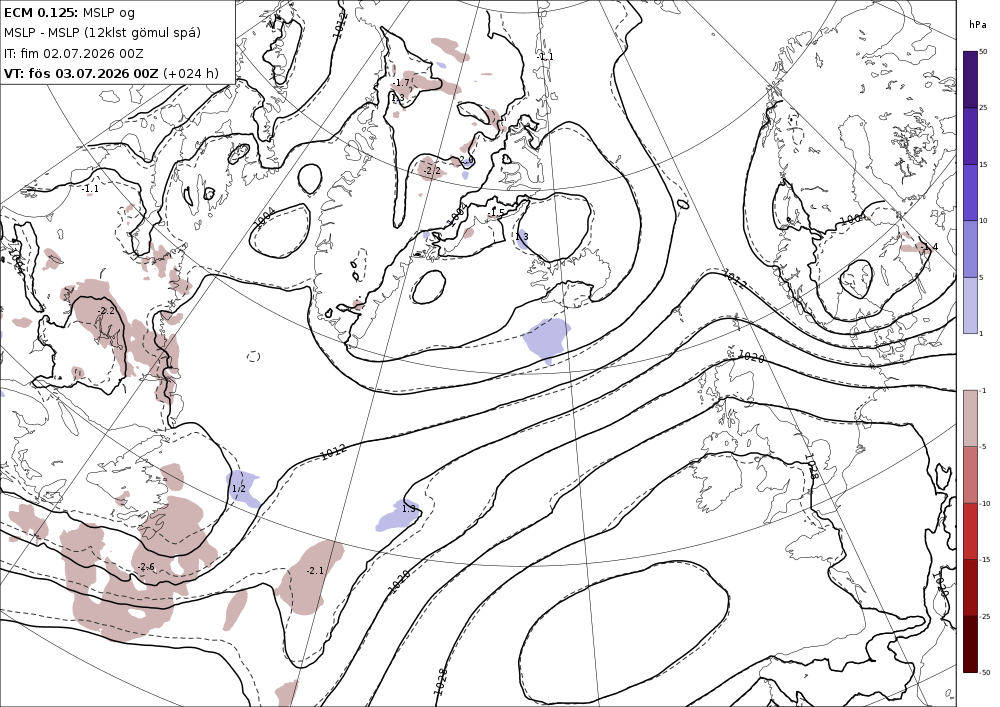The height and width of the screenshot is (707, 1000).
Task: Click the pale pink -1 to -5 swatch
Action: click(970, 418)
